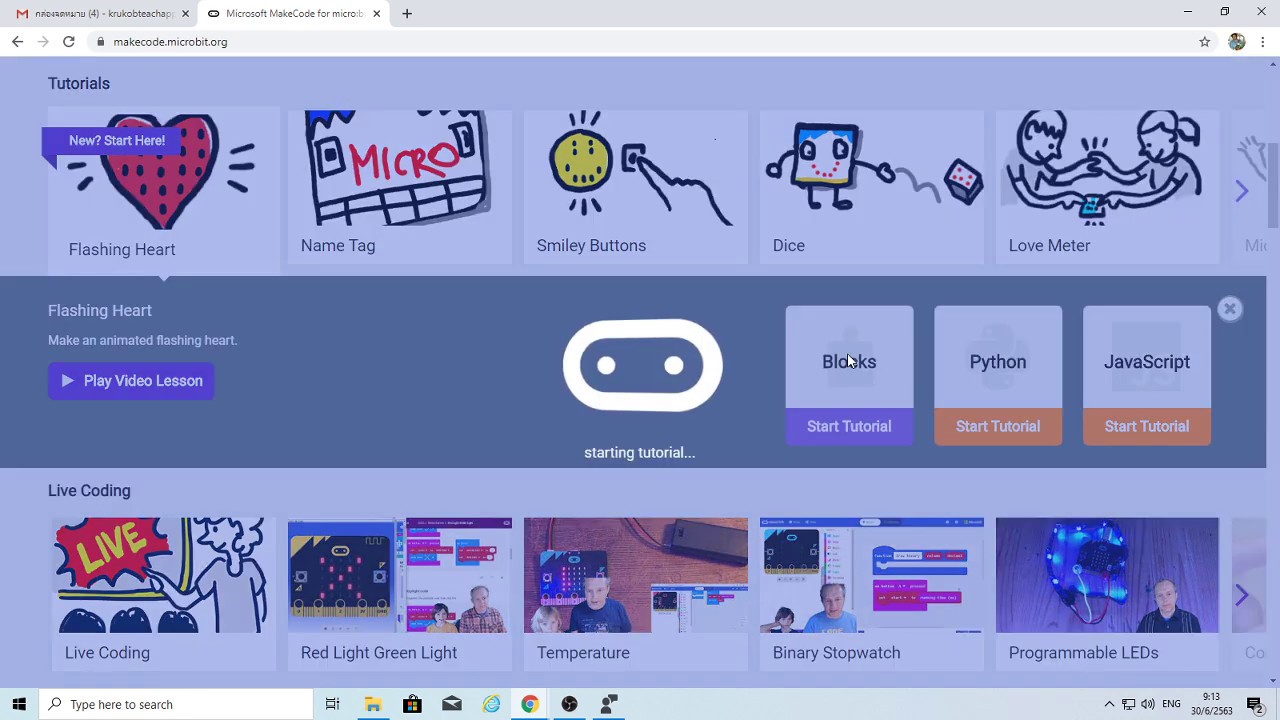The image size is (1280, 720).
Task: Open the Red Light Green Light video
Action: [x=400, y=593]
